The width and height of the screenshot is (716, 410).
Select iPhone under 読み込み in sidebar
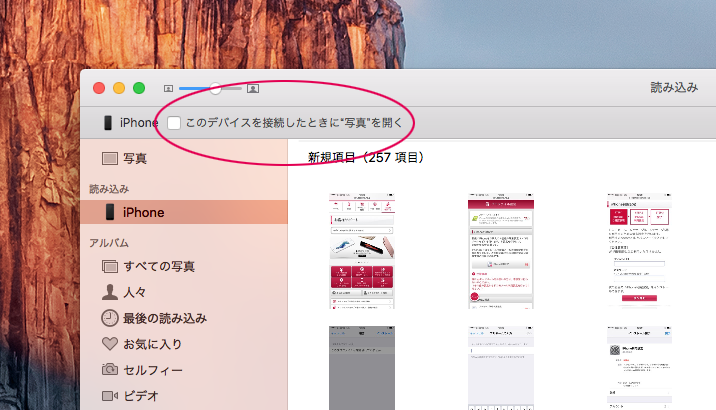coord(184,212)
